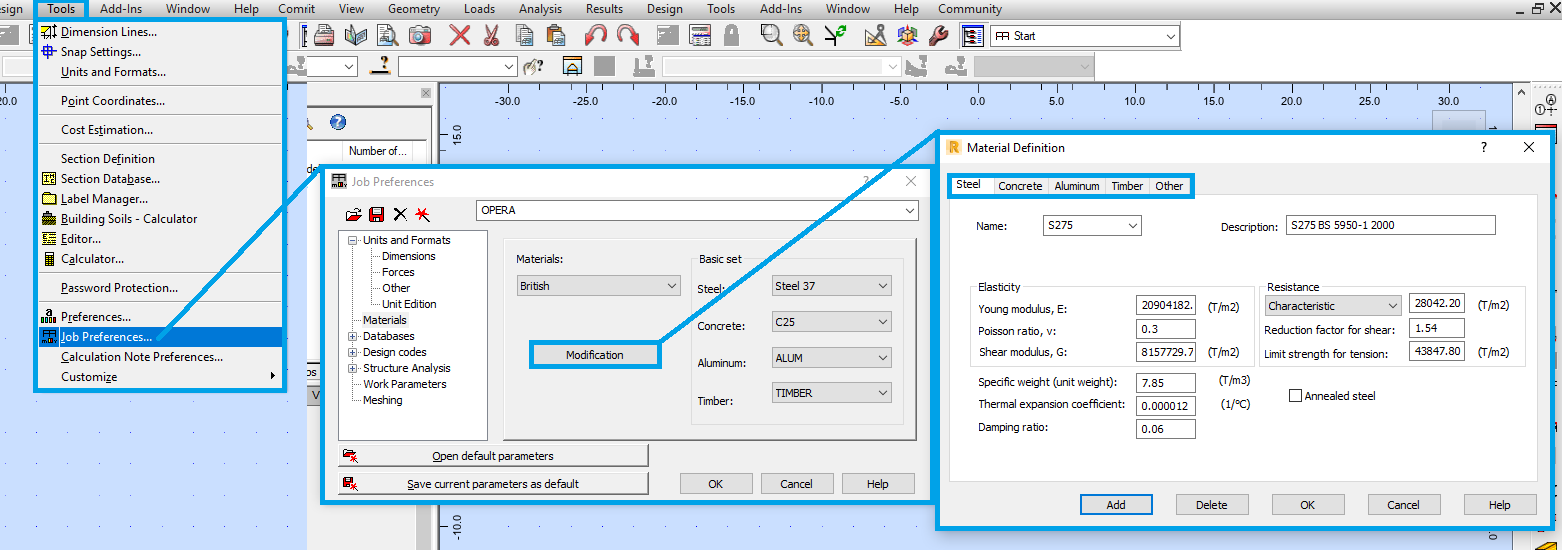Select Meshing in the preferences tree
Image resolution: width=1562 pixels, height=550 pixels.
click(x=383, y=400)
